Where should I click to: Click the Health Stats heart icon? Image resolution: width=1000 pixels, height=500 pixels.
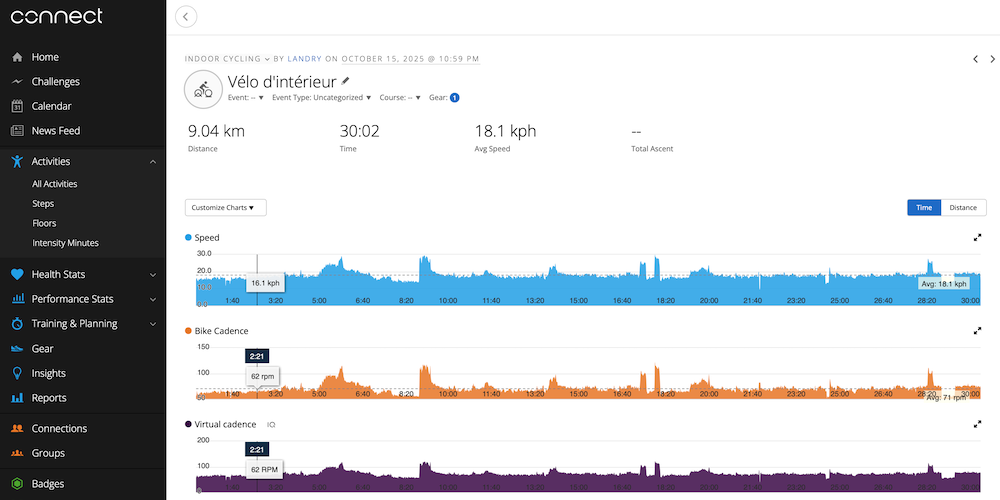pyautogui.click(x=18, y=274)
